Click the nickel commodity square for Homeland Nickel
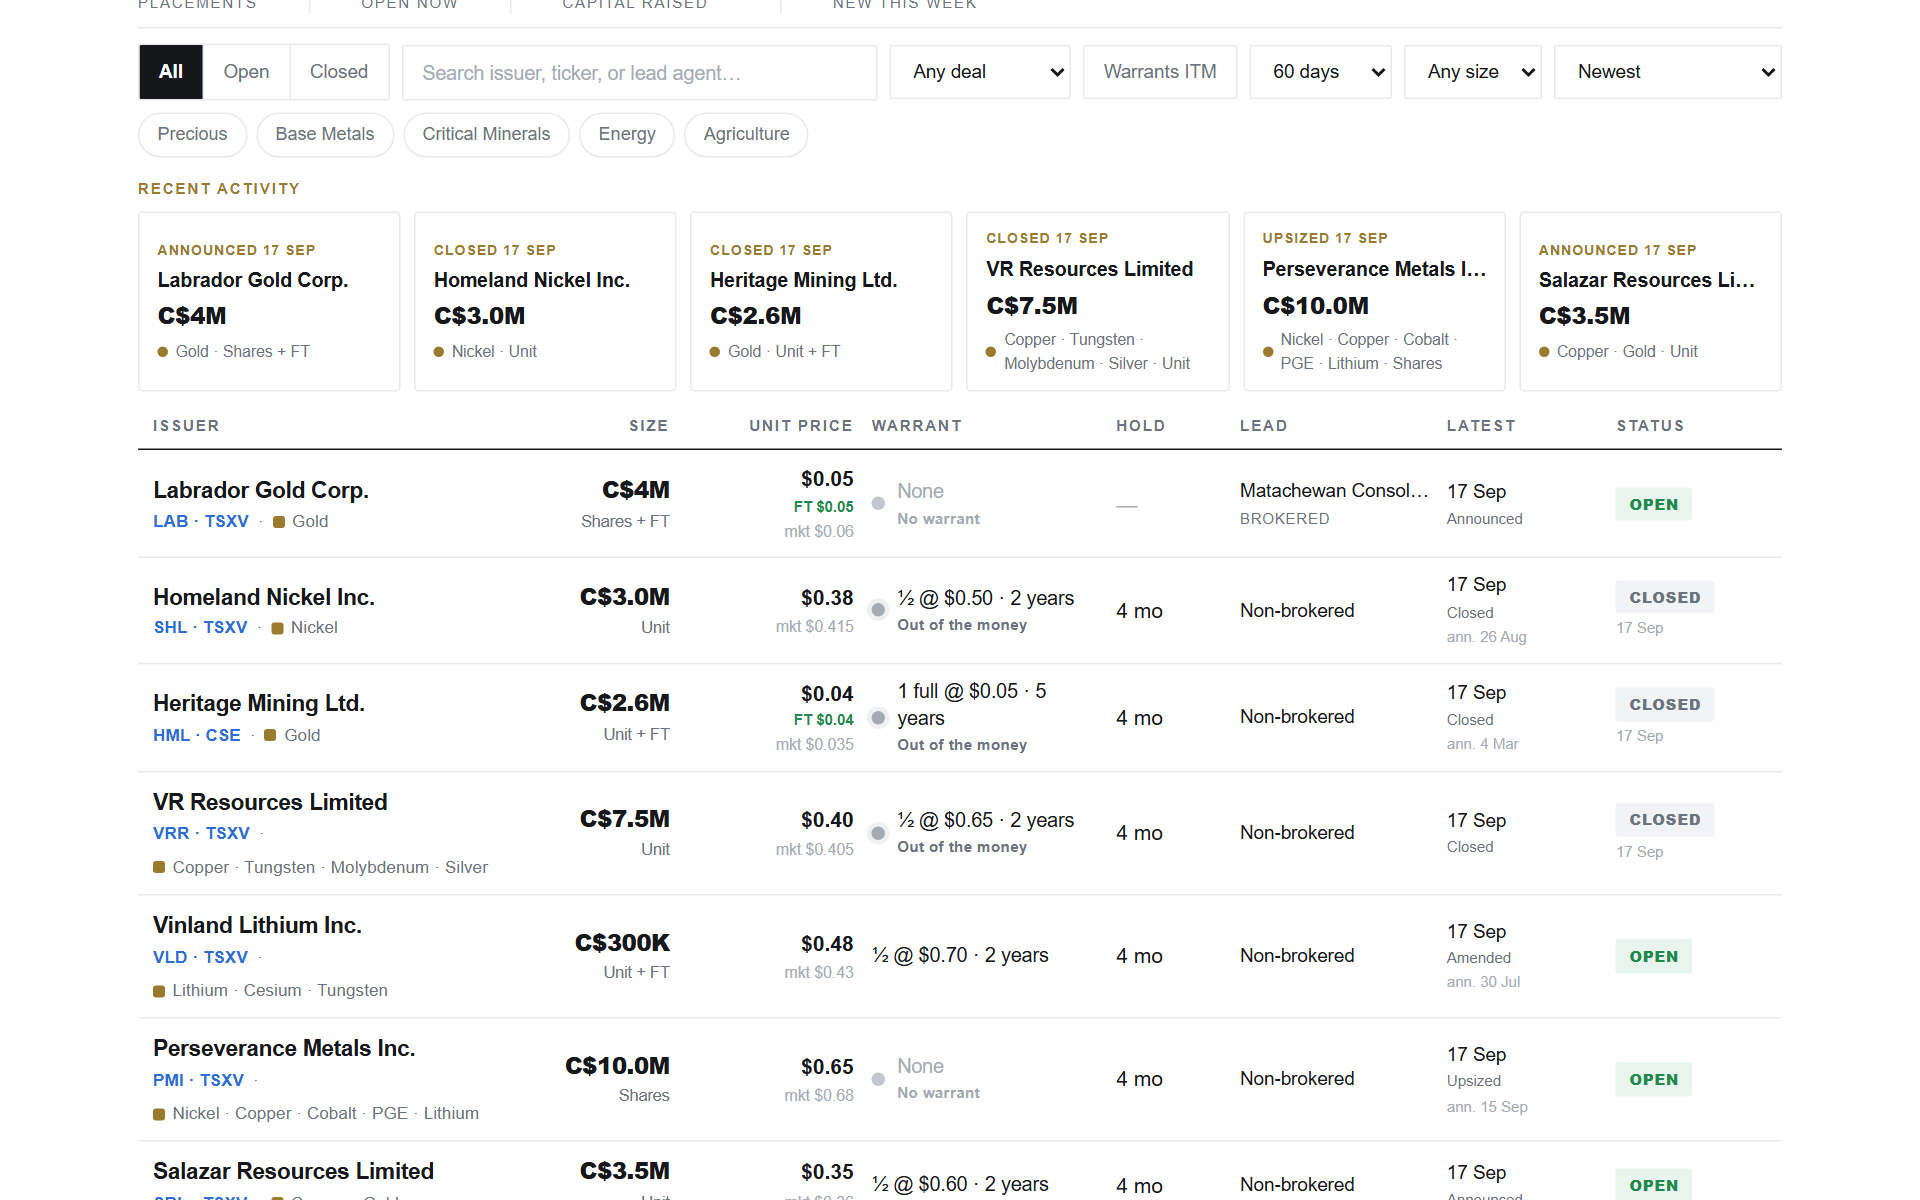 (278, 628)
